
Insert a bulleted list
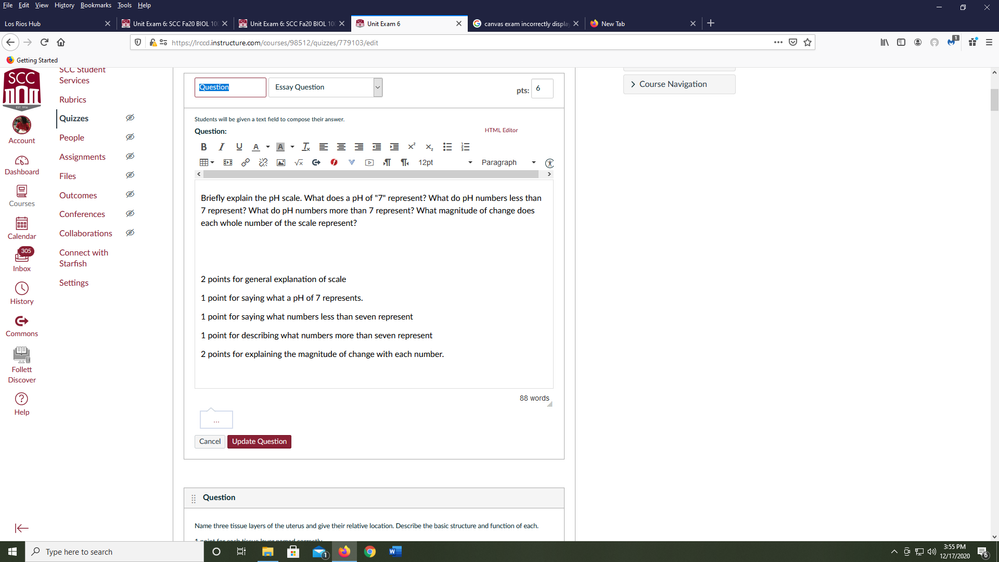(447, 147)
